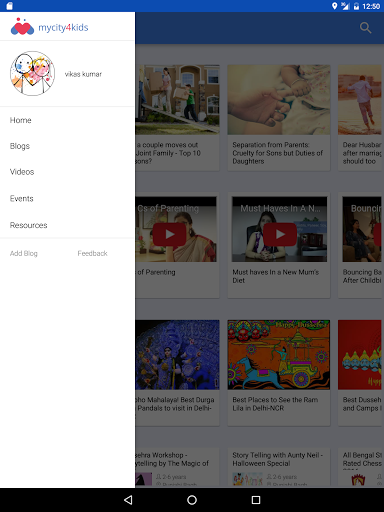The height and width of the screenshot is (512, 384).
Task: Click the Feedback link
Action: pyautogui.click(x=92, y=253)
